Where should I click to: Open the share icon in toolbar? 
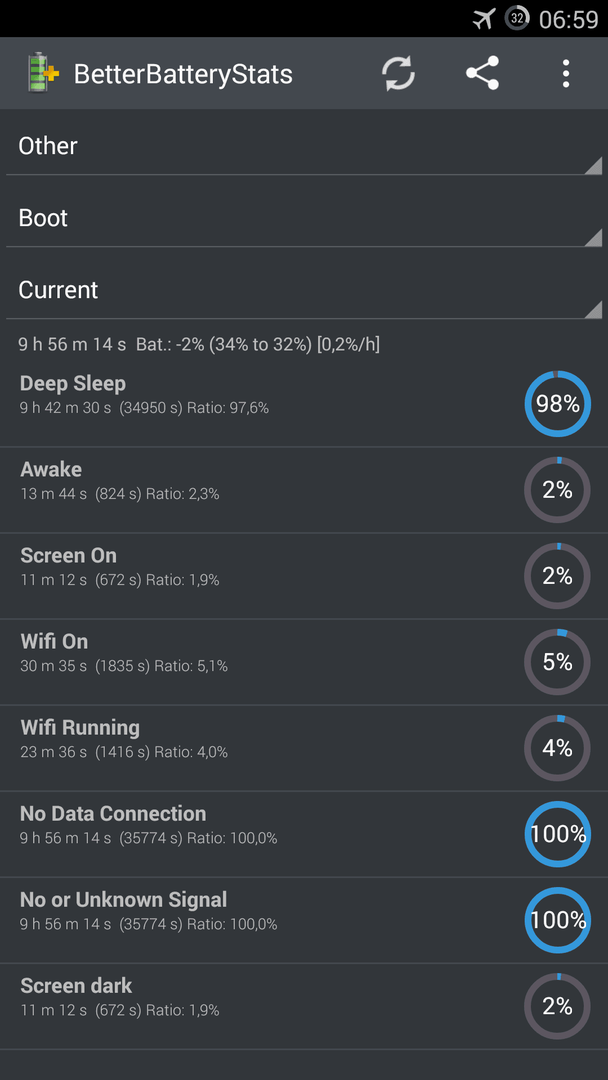coord(482,73)
